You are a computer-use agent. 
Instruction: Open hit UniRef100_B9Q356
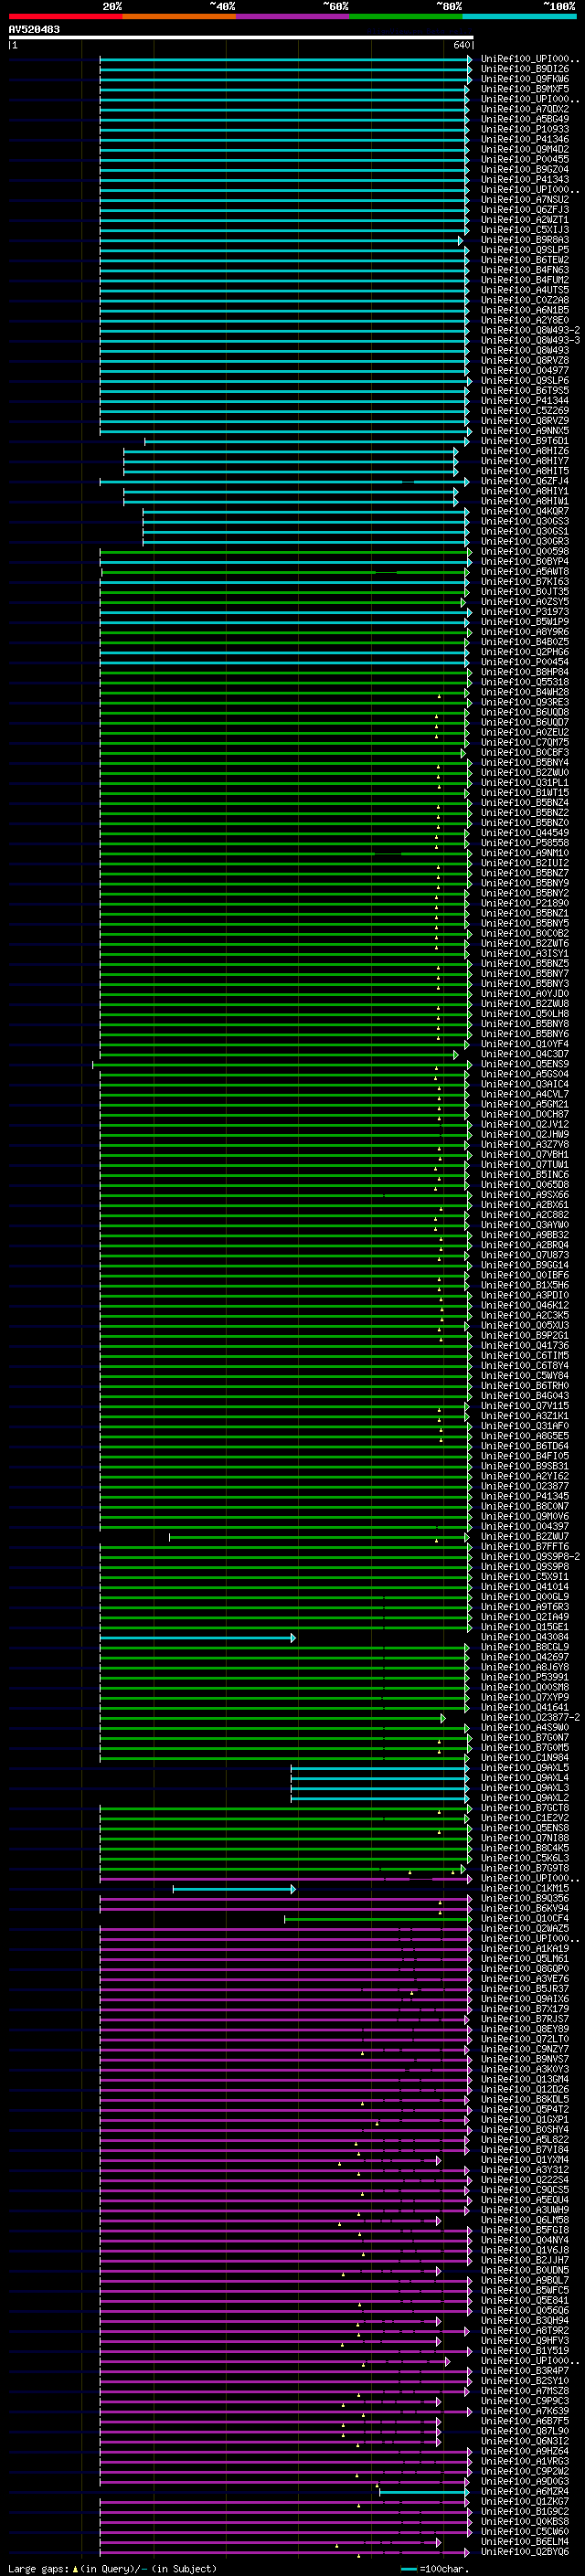click(525, 1898)
